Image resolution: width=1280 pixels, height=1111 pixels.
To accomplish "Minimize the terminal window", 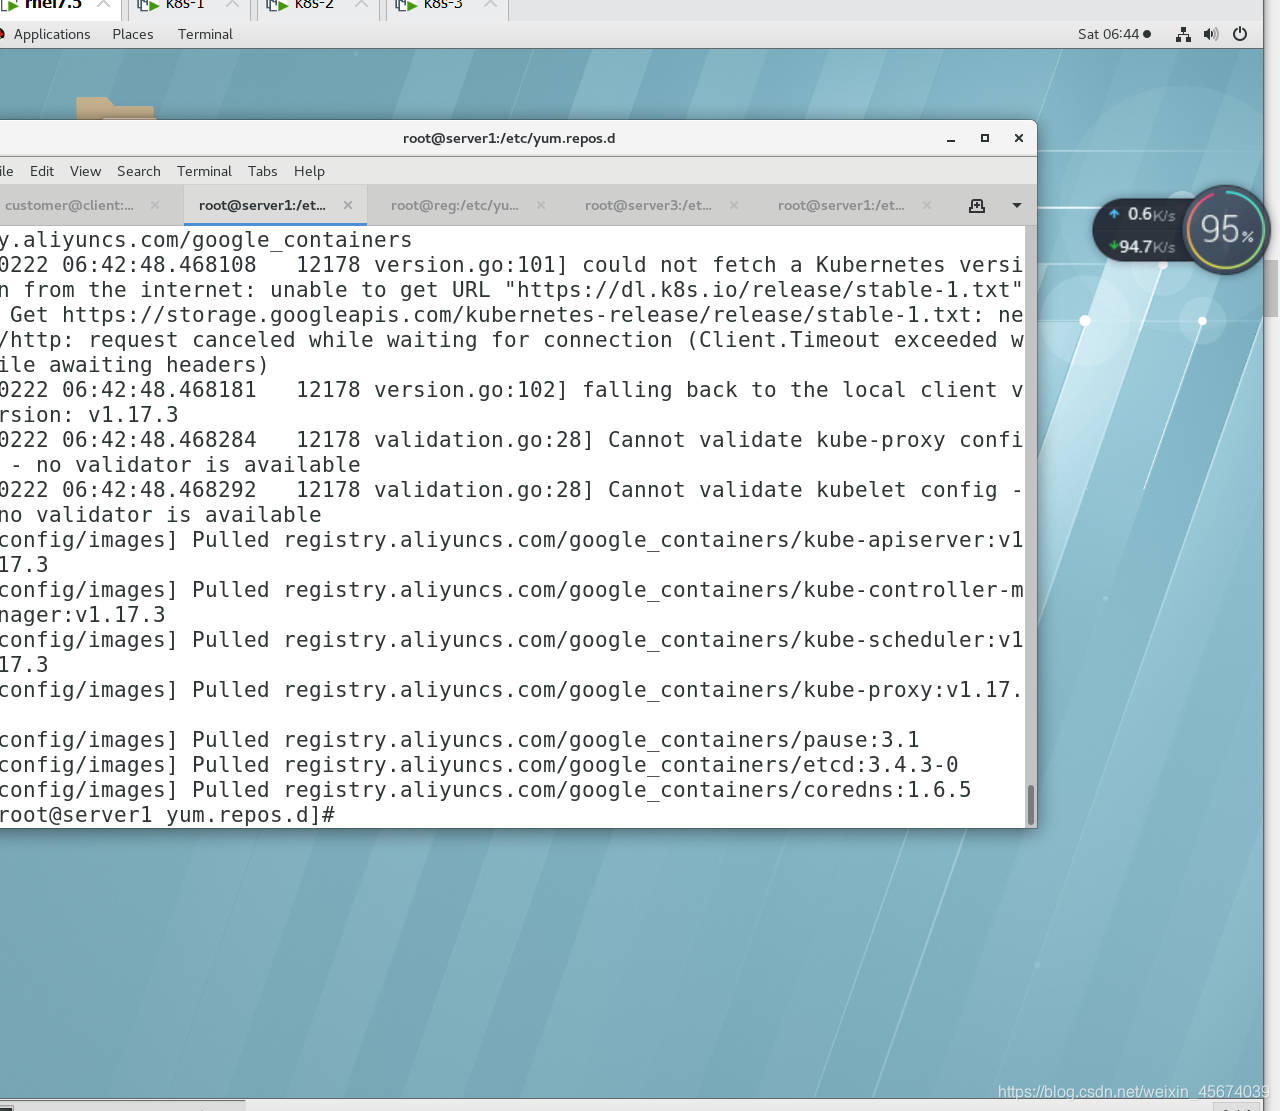I will tap(951, 139).
